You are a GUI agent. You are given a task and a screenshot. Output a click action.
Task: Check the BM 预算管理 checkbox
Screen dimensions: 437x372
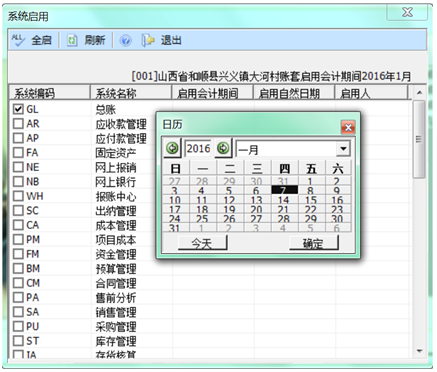tap(18, 269)
